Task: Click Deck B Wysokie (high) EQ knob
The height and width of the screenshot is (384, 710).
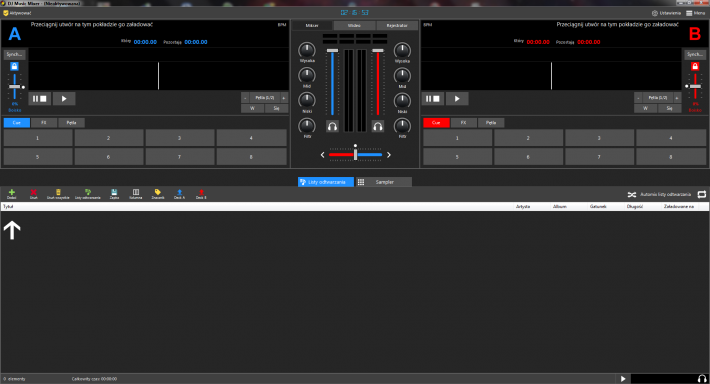Action: pos(402,50)
